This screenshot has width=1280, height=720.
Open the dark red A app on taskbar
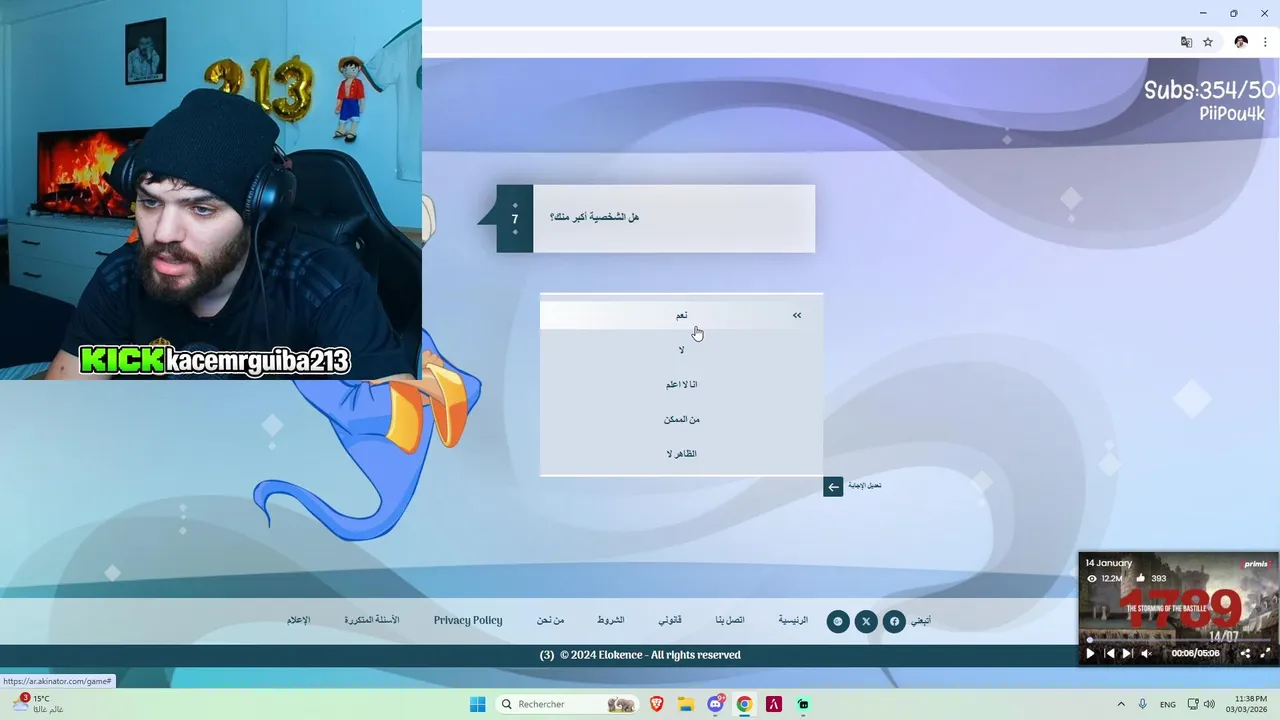coord(773,704)
